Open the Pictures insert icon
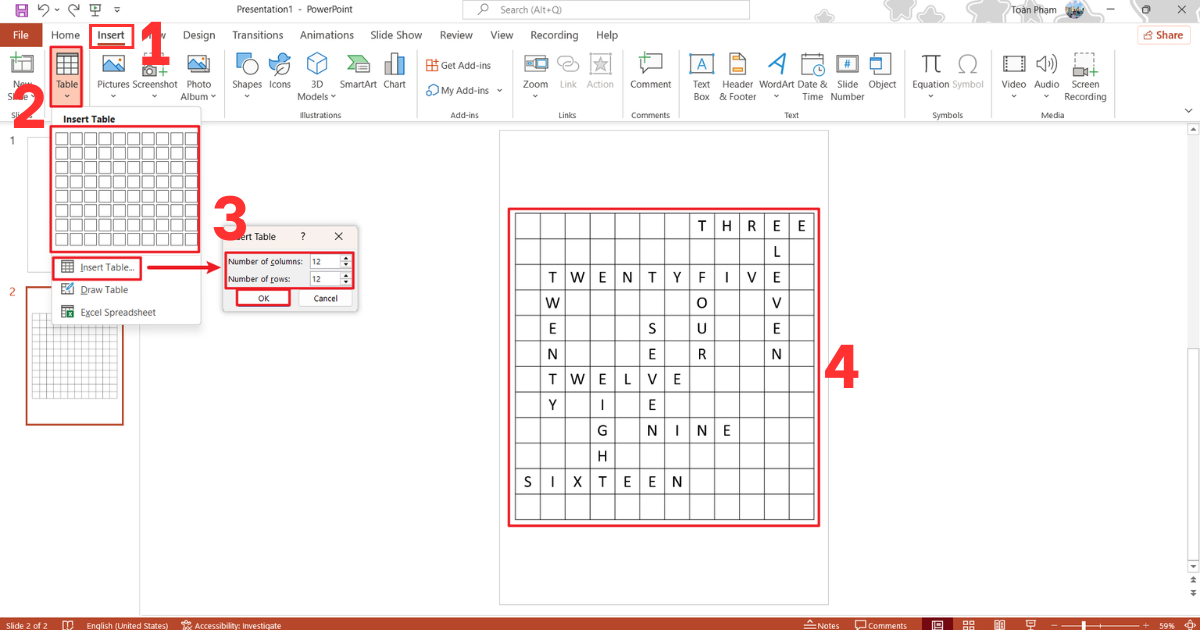This screenshot has height=630, width=1200. pos(113,65)
